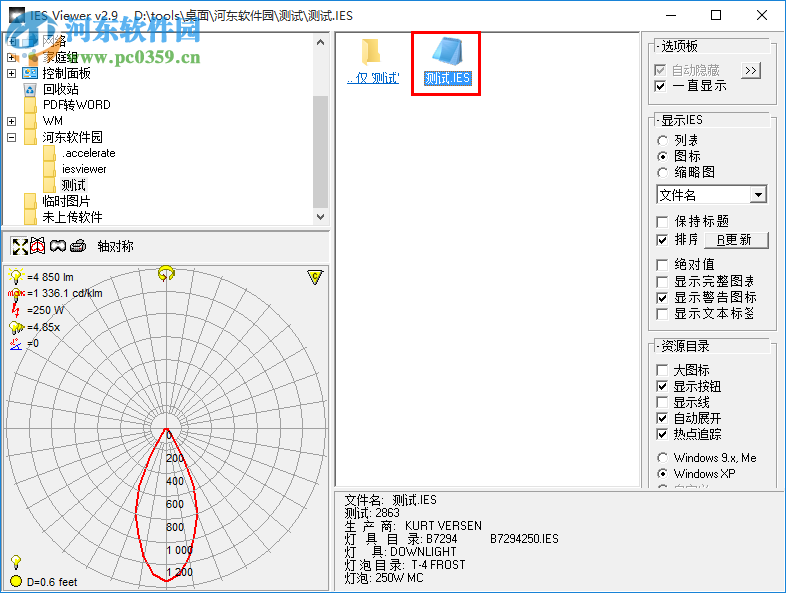Screen dimensions: 786x593
Task: Expand the 控制面板 tree node
Action: (x=12, y=73)
